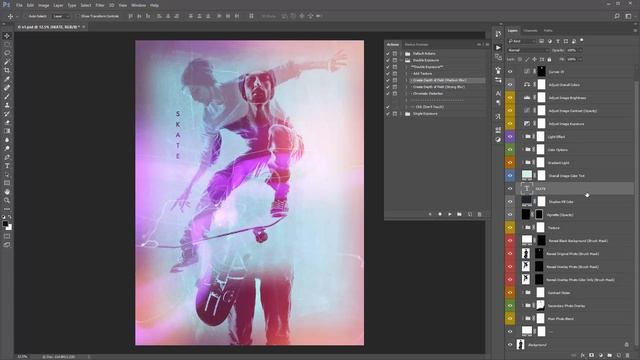Click the Background layer thumbnail
The width and height of the screenshot is (640, 360).
pyautogui.click(x=520, y=345)
